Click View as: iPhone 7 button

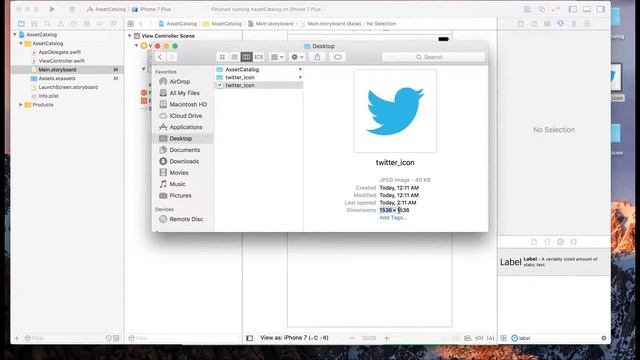click(x=294, y=338)
